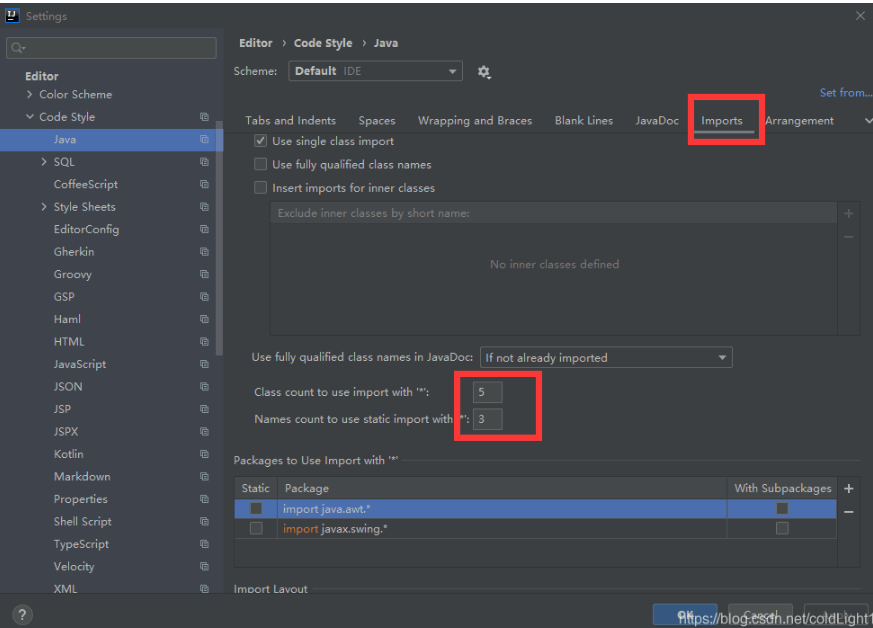Click the class count import field
Screen dimensions: 873x628
(x=488, y=392)
